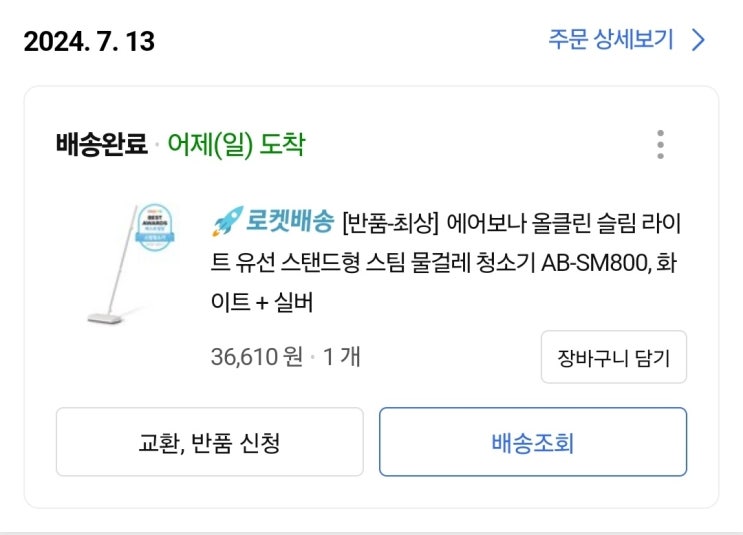Tap the 교환, 반품 신청 button
The image size is (743, 535).
(208, 442)
